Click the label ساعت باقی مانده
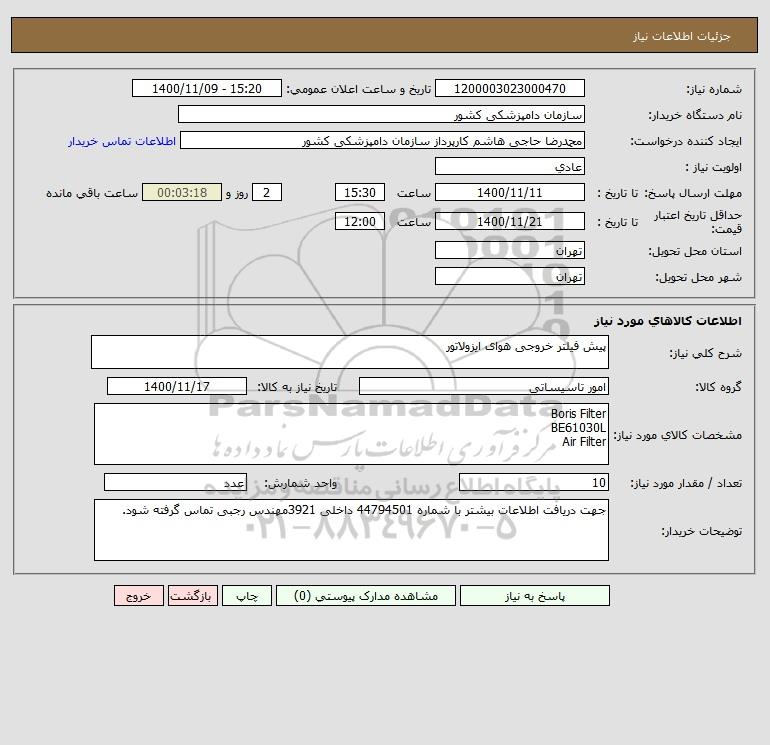770x745 pixels. [x=92, y=193]
